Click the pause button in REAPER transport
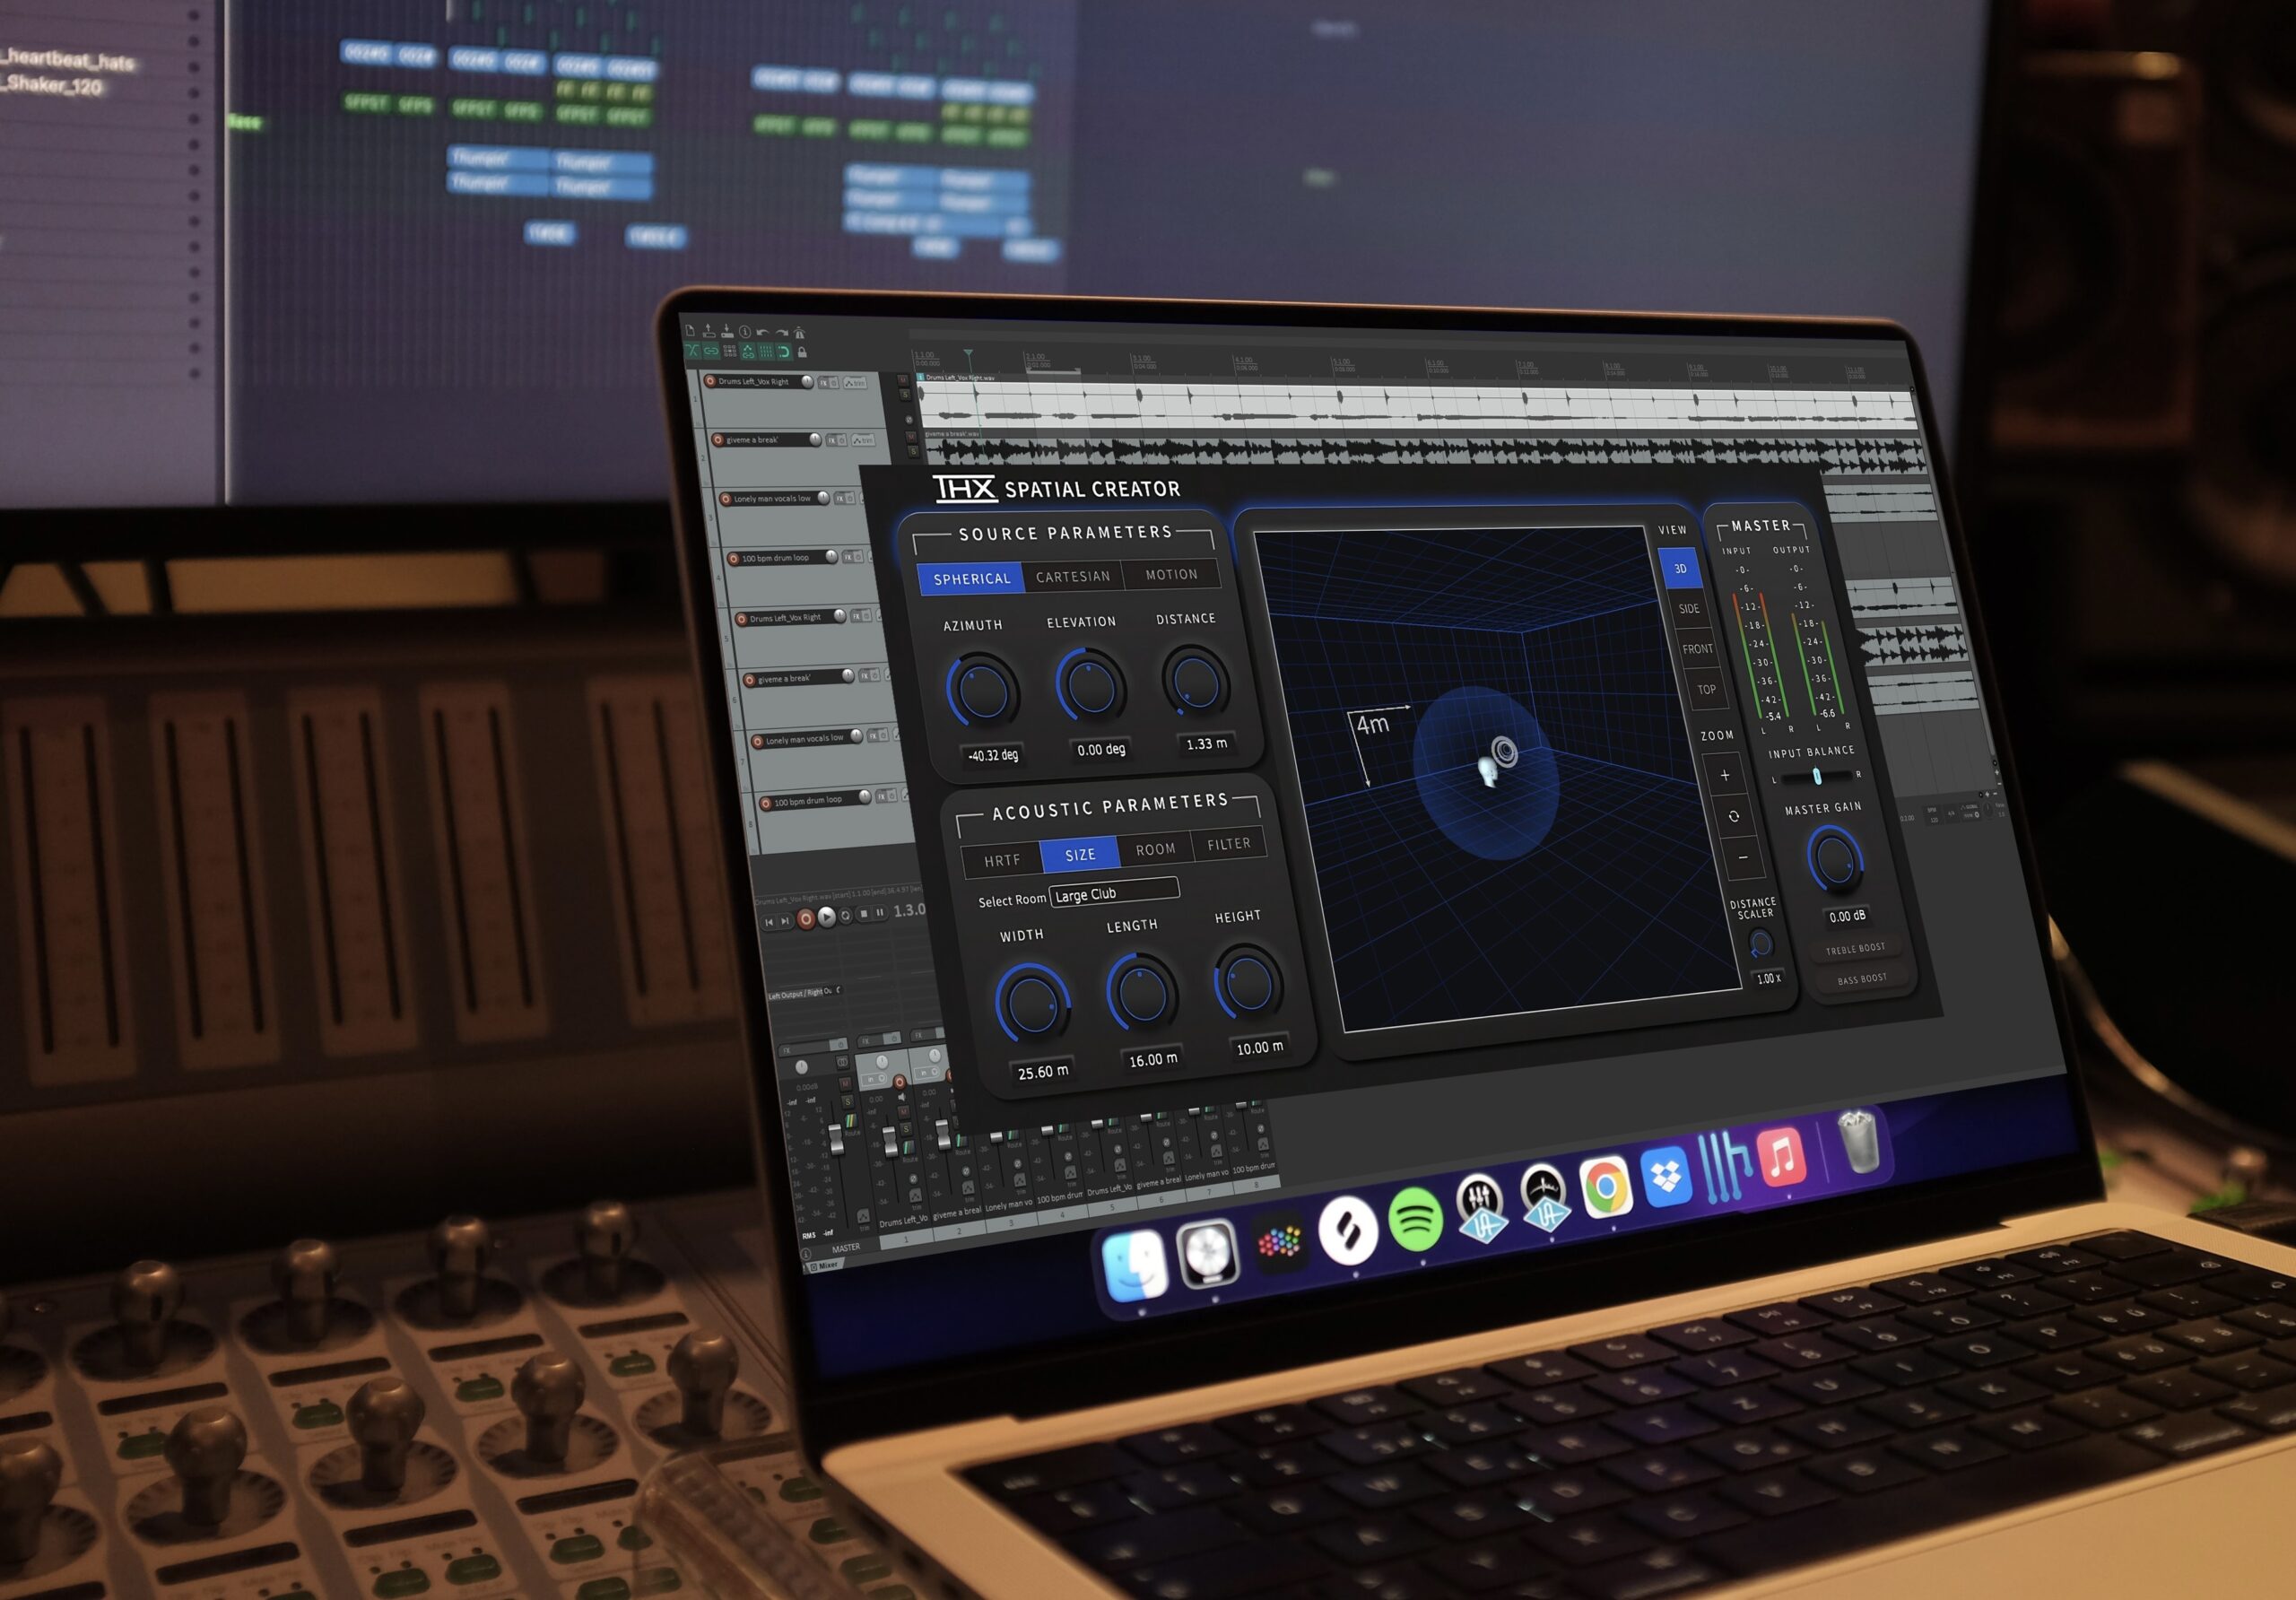 tap(880, 913)
